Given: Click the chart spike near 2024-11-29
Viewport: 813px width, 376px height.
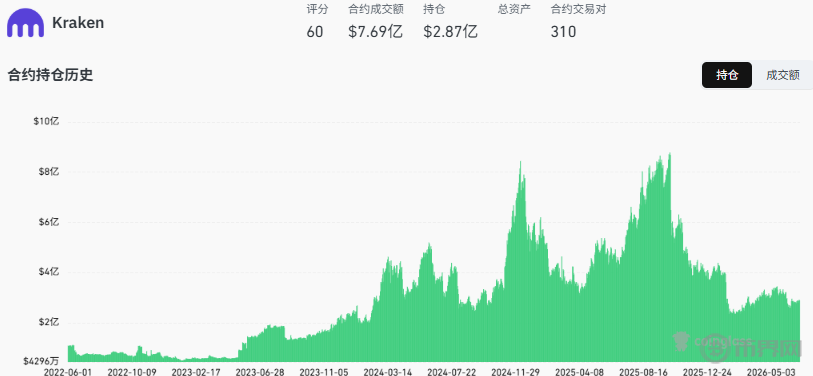Looking at the screenshot, I should coord(520,162).
